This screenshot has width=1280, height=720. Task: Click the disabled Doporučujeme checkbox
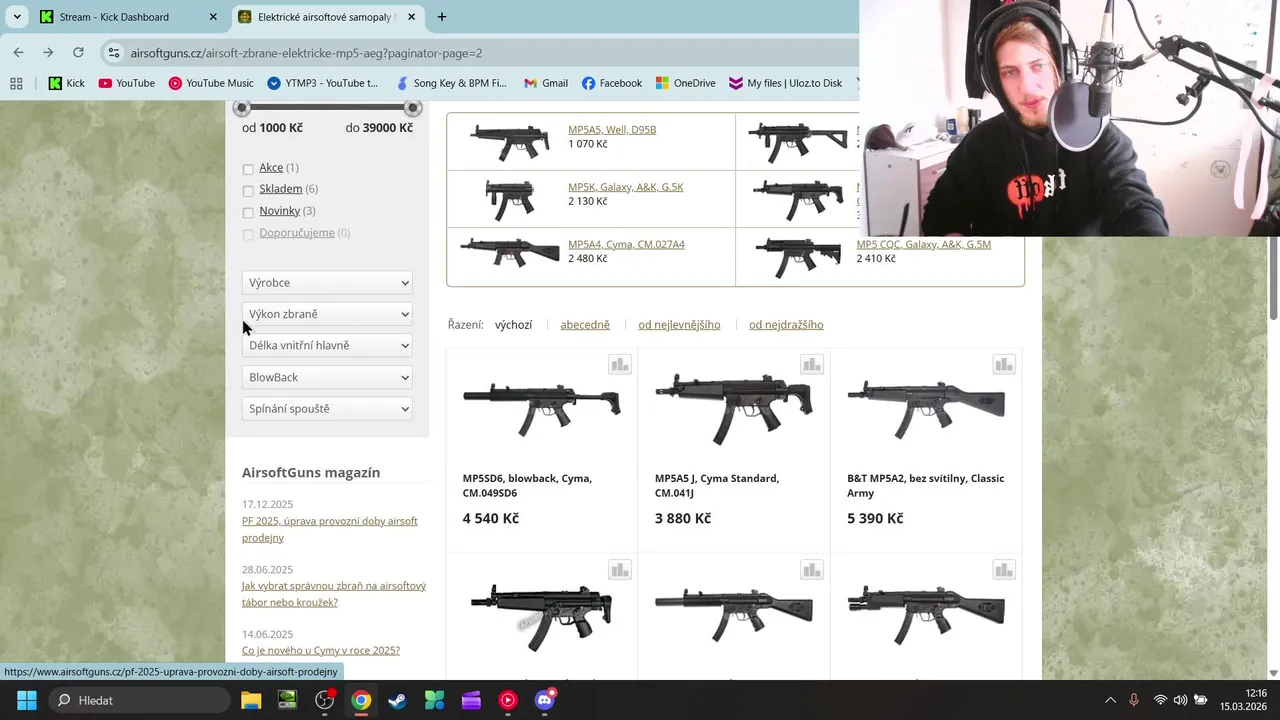248,235
